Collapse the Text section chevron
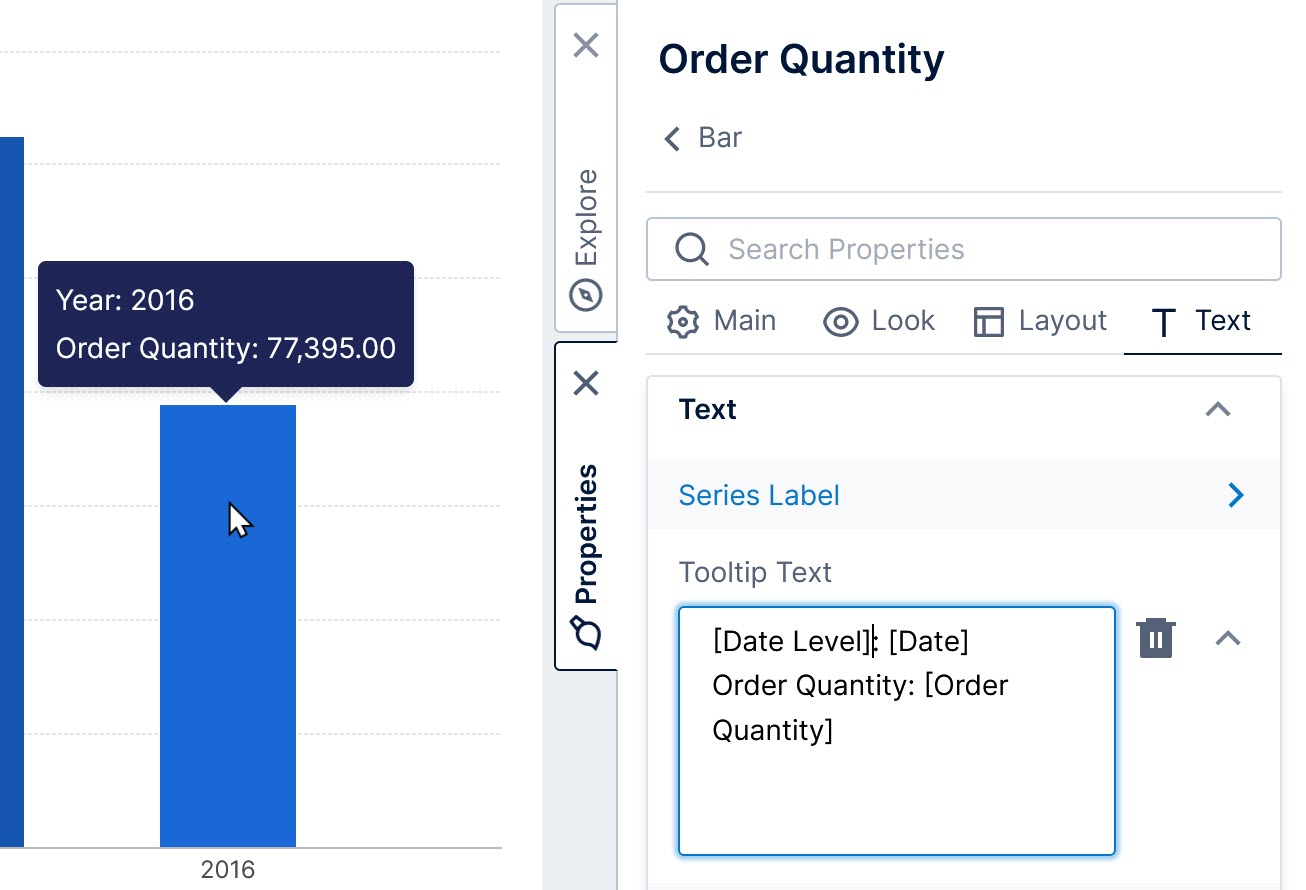Image resolution: width=1306 pixels, height=890 pixels. pos(1217,409)
